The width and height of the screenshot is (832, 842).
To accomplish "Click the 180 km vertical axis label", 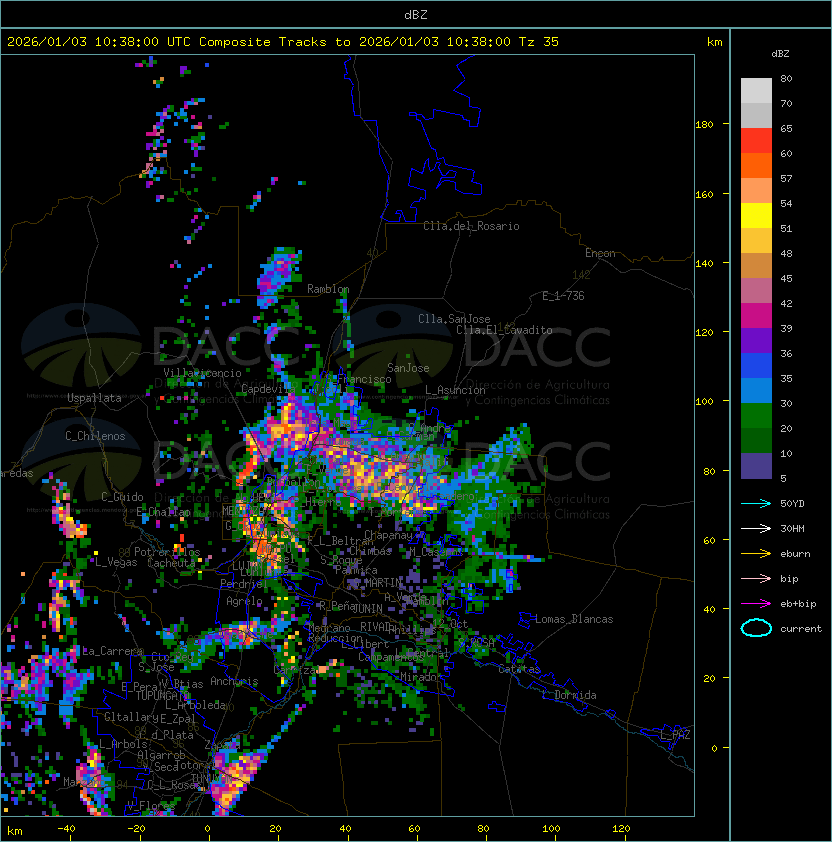I will click(x=704, y=125).
